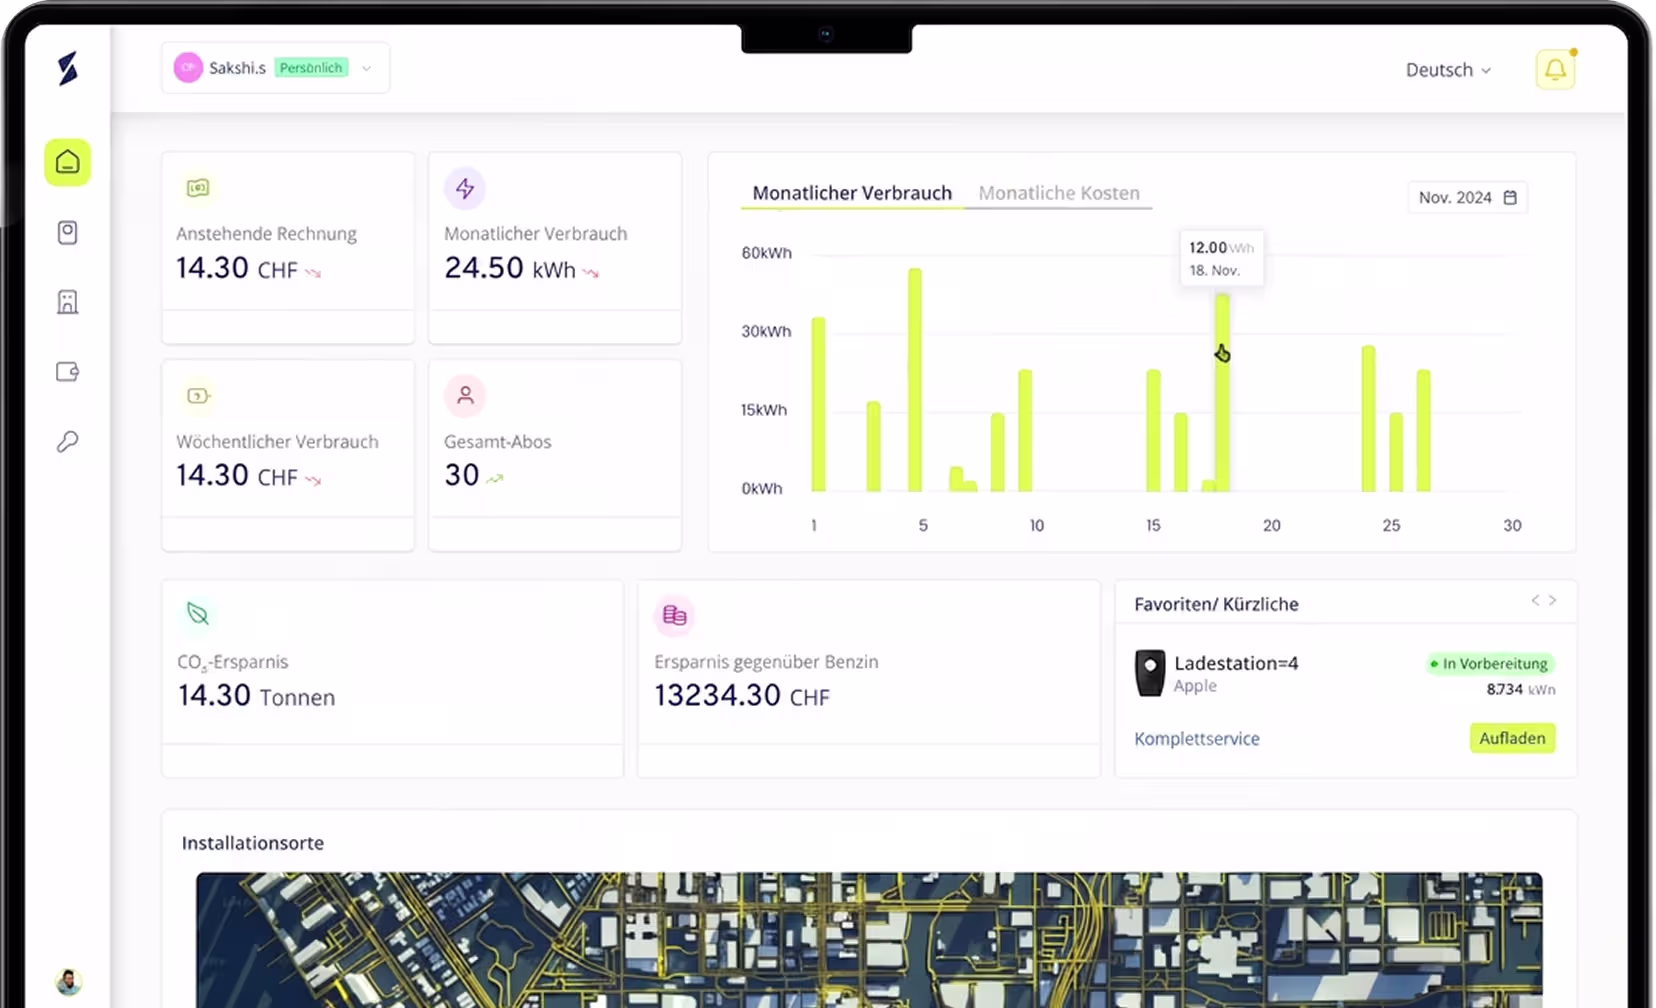The image size is (1656, 1008).
Task: Click the Installationsorte map image
Action: [x=869, y=940]
